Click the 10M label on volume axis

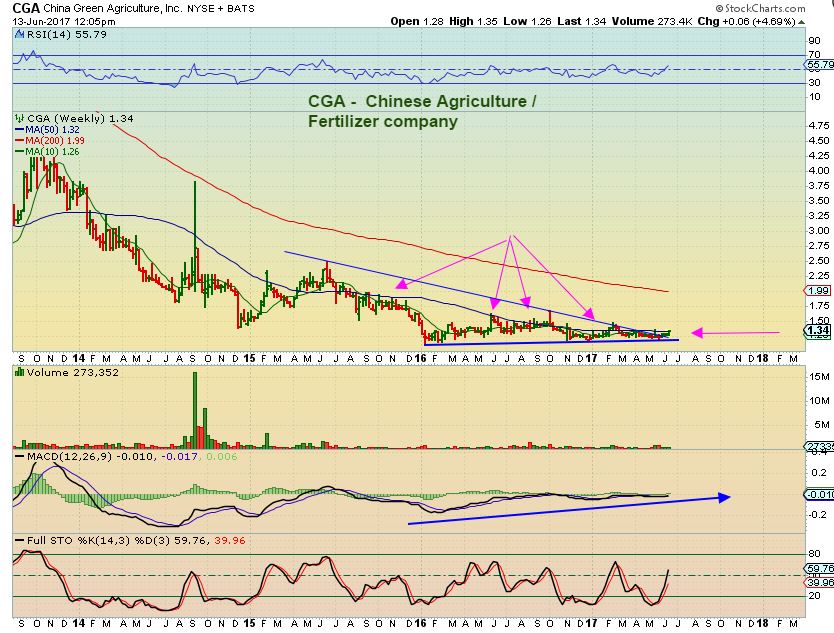click(x=819, y=401)
